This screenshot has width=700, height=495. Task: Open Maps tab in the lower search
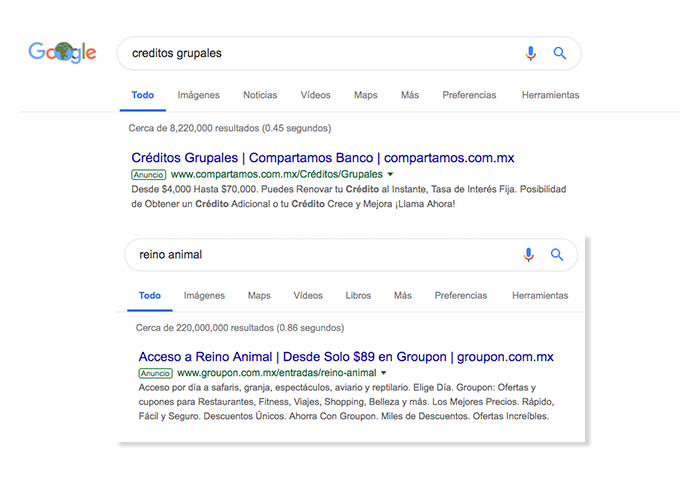click(x=259, y=295)
